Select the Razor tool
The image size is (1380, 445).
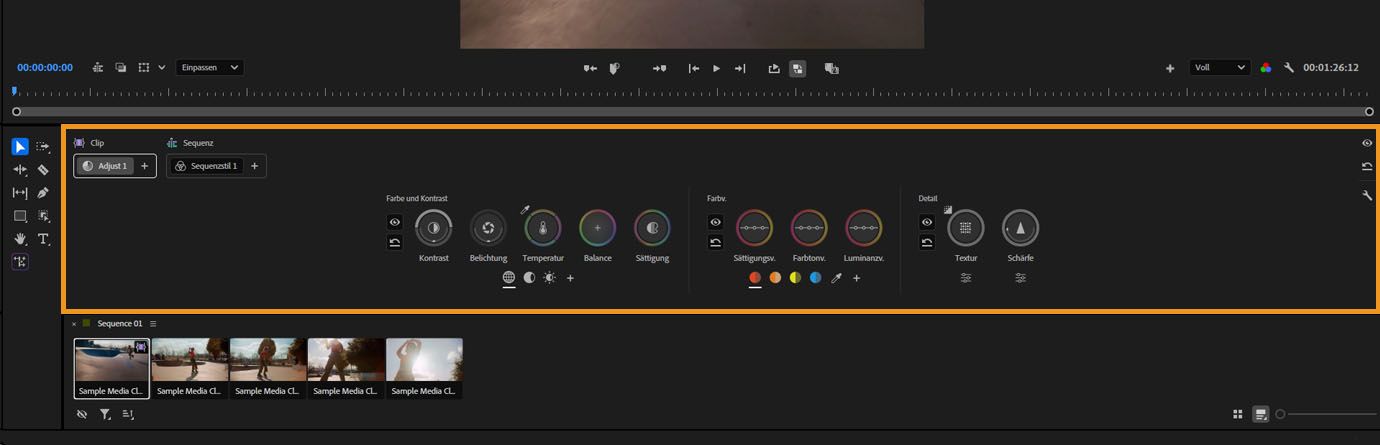point(43,170)
